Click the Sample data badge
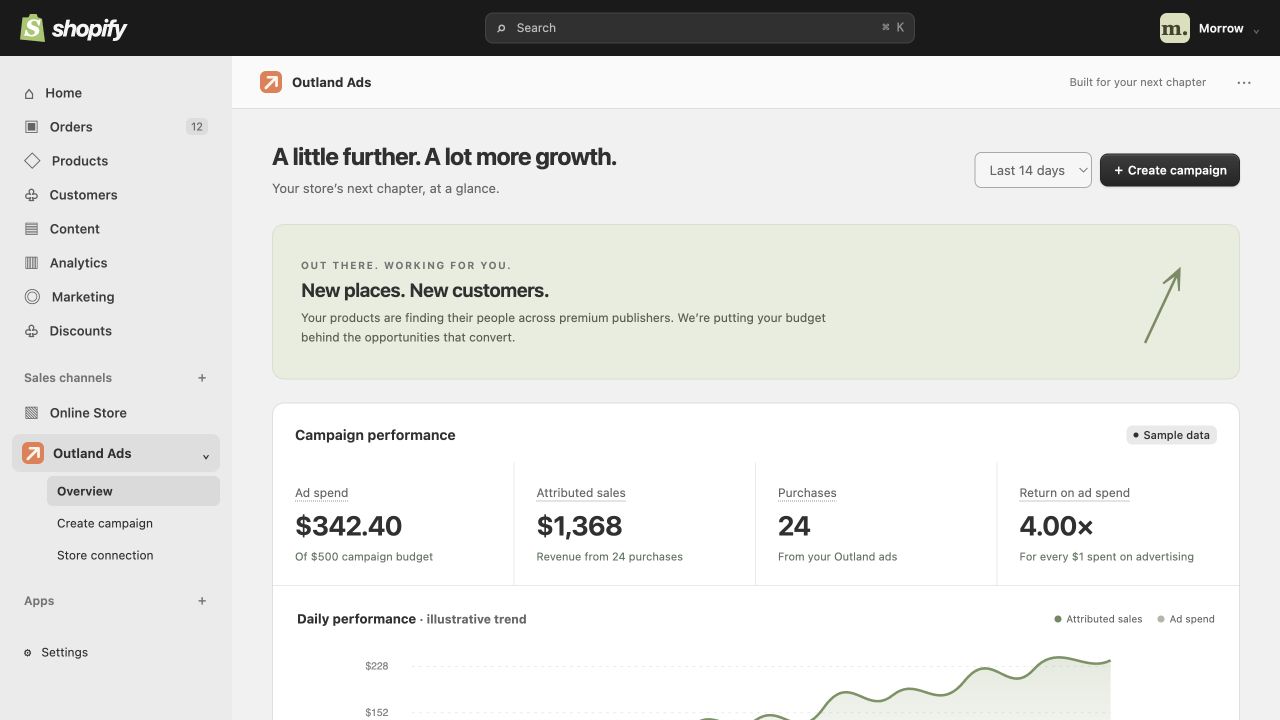 (x=1171, y=435)
